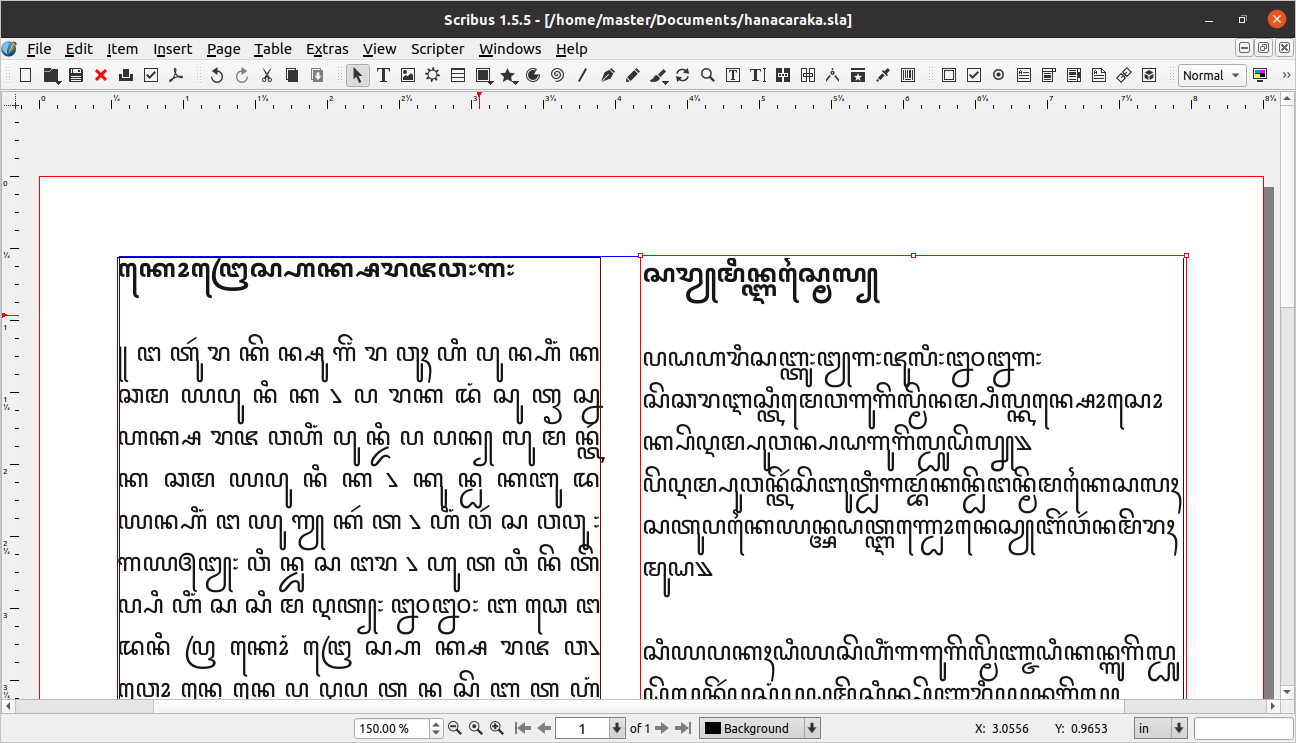Screen dimensions: 1296x743
Task: Open the Normal preview quality dropdown
Action: 1211,75
